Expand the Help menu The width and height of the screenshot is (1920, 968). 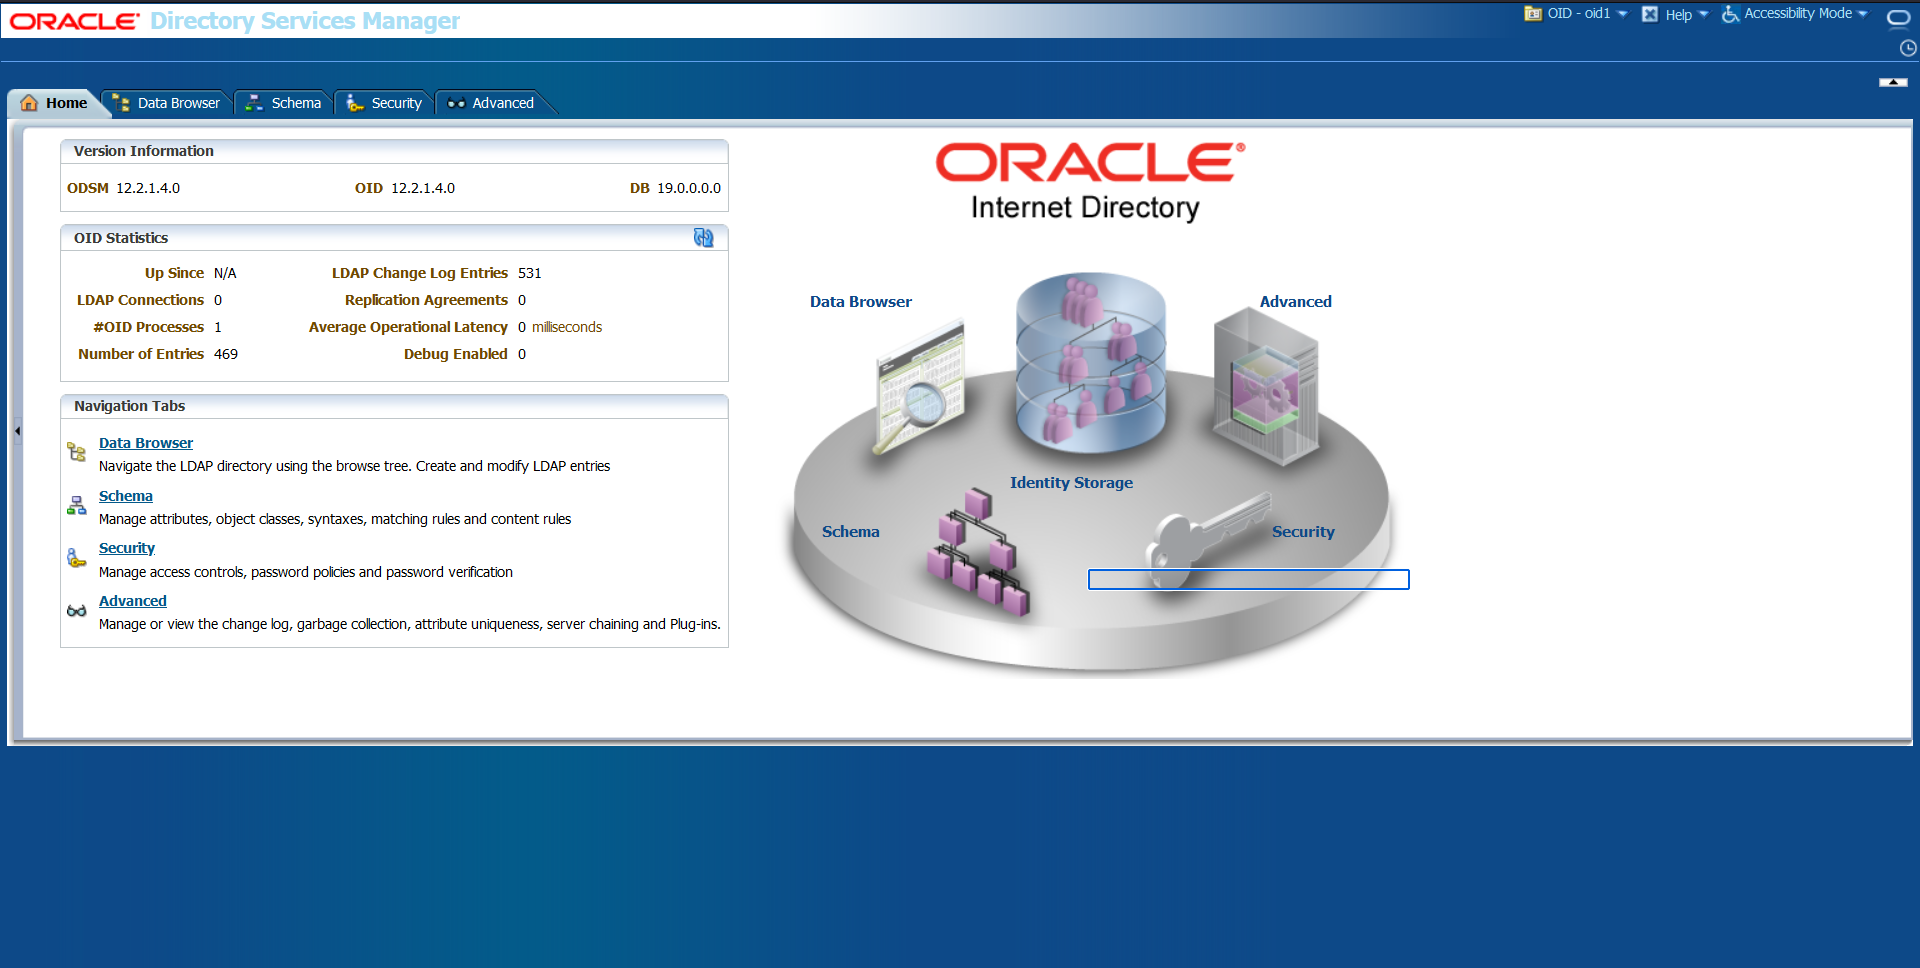1677,14
